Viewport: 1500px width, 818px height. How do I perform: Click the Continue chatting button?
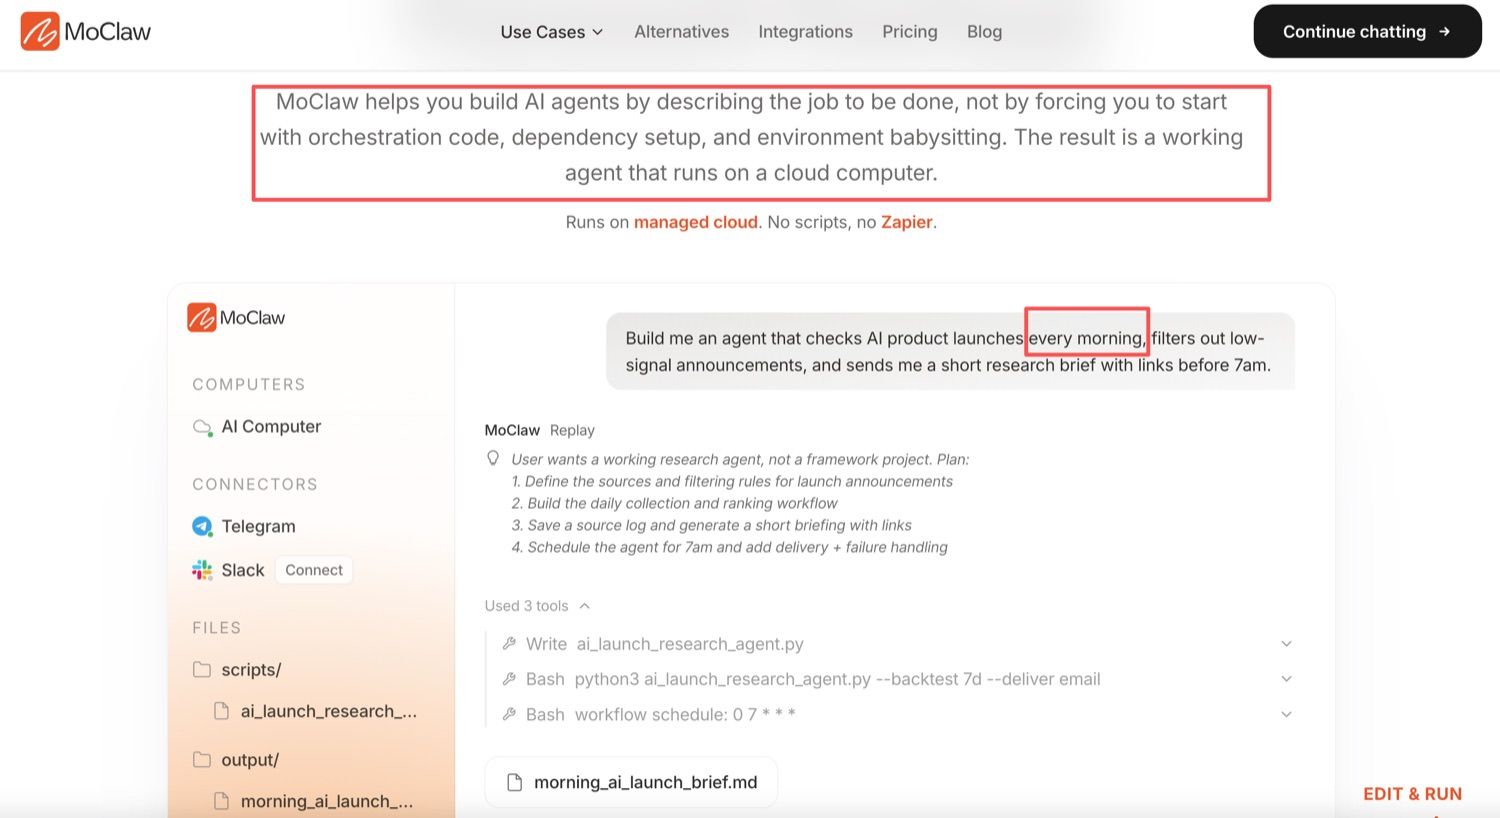[1367, 32]
